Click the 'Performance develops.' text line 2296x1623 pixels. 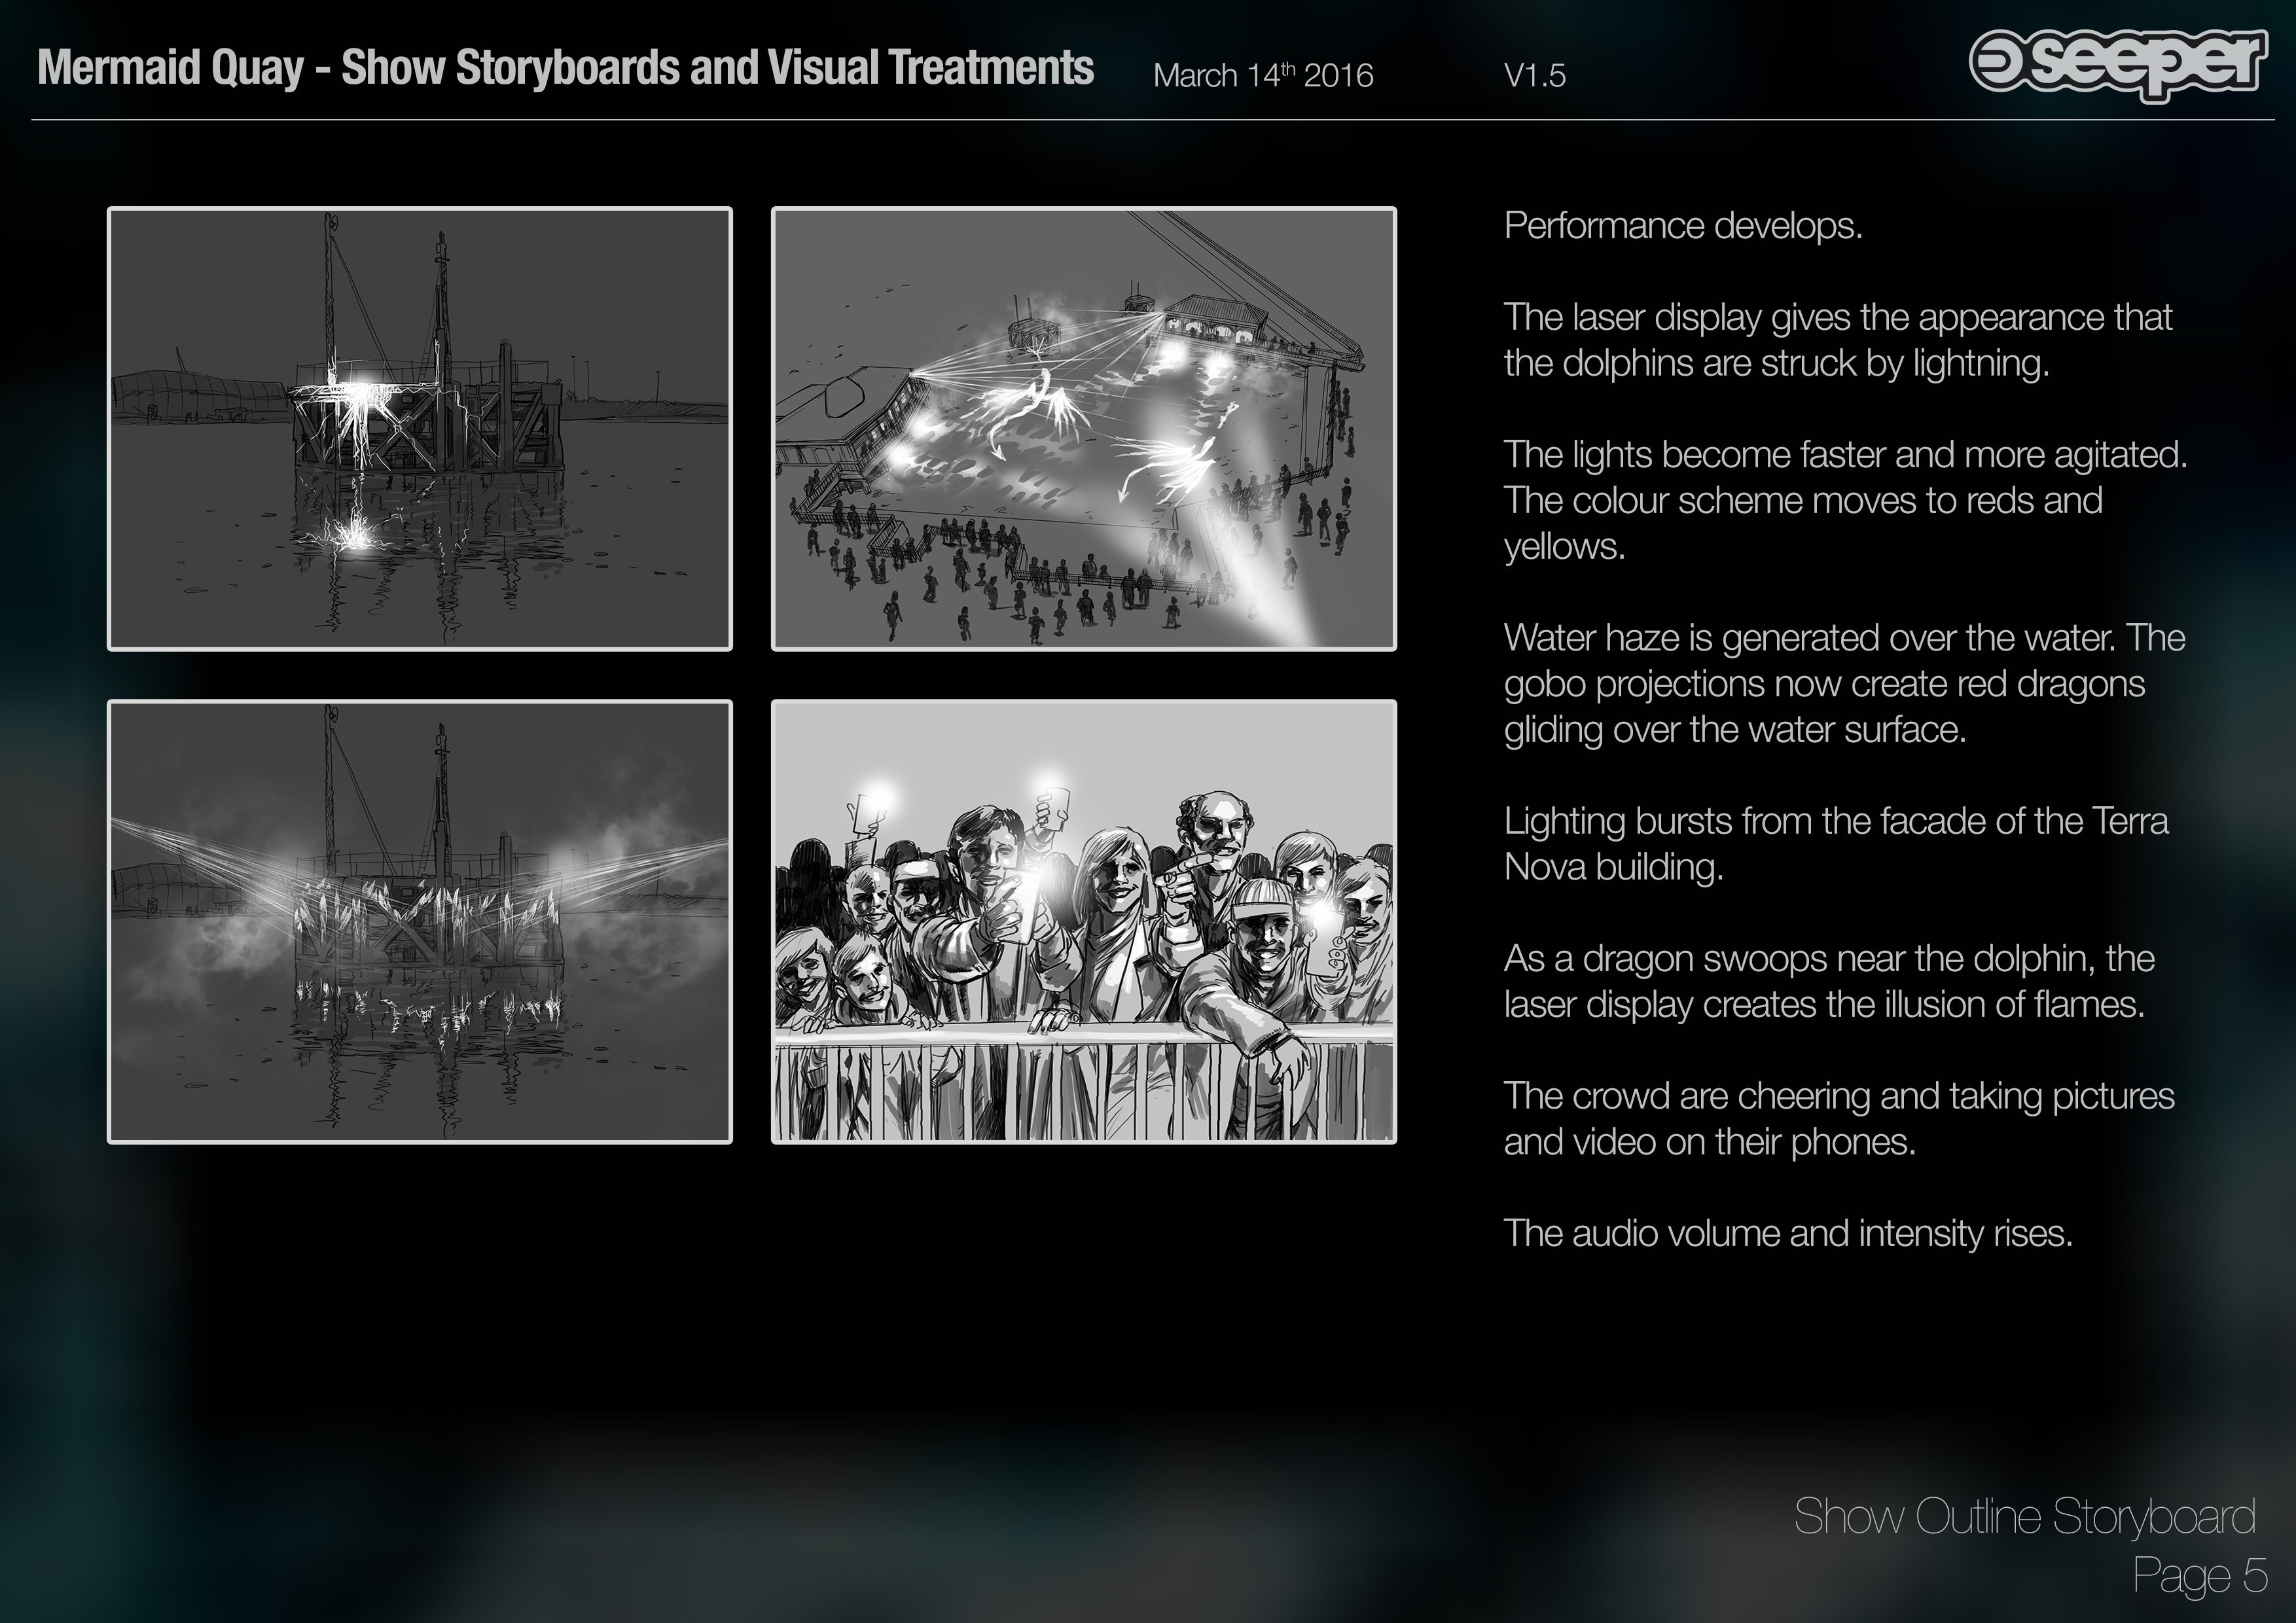pyautogui.click(x=1682, y=226)
